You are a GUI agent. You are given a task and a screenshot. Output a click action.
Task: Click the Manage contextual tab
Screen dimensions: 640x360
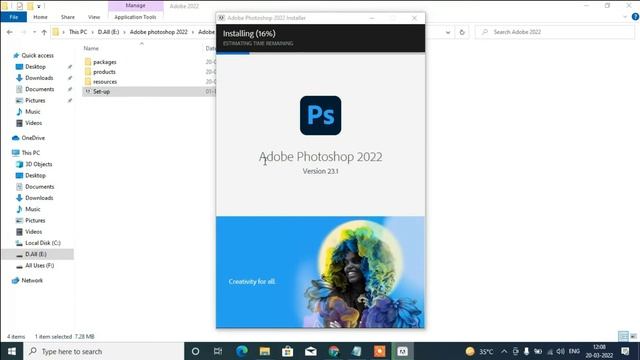[136, 6]
